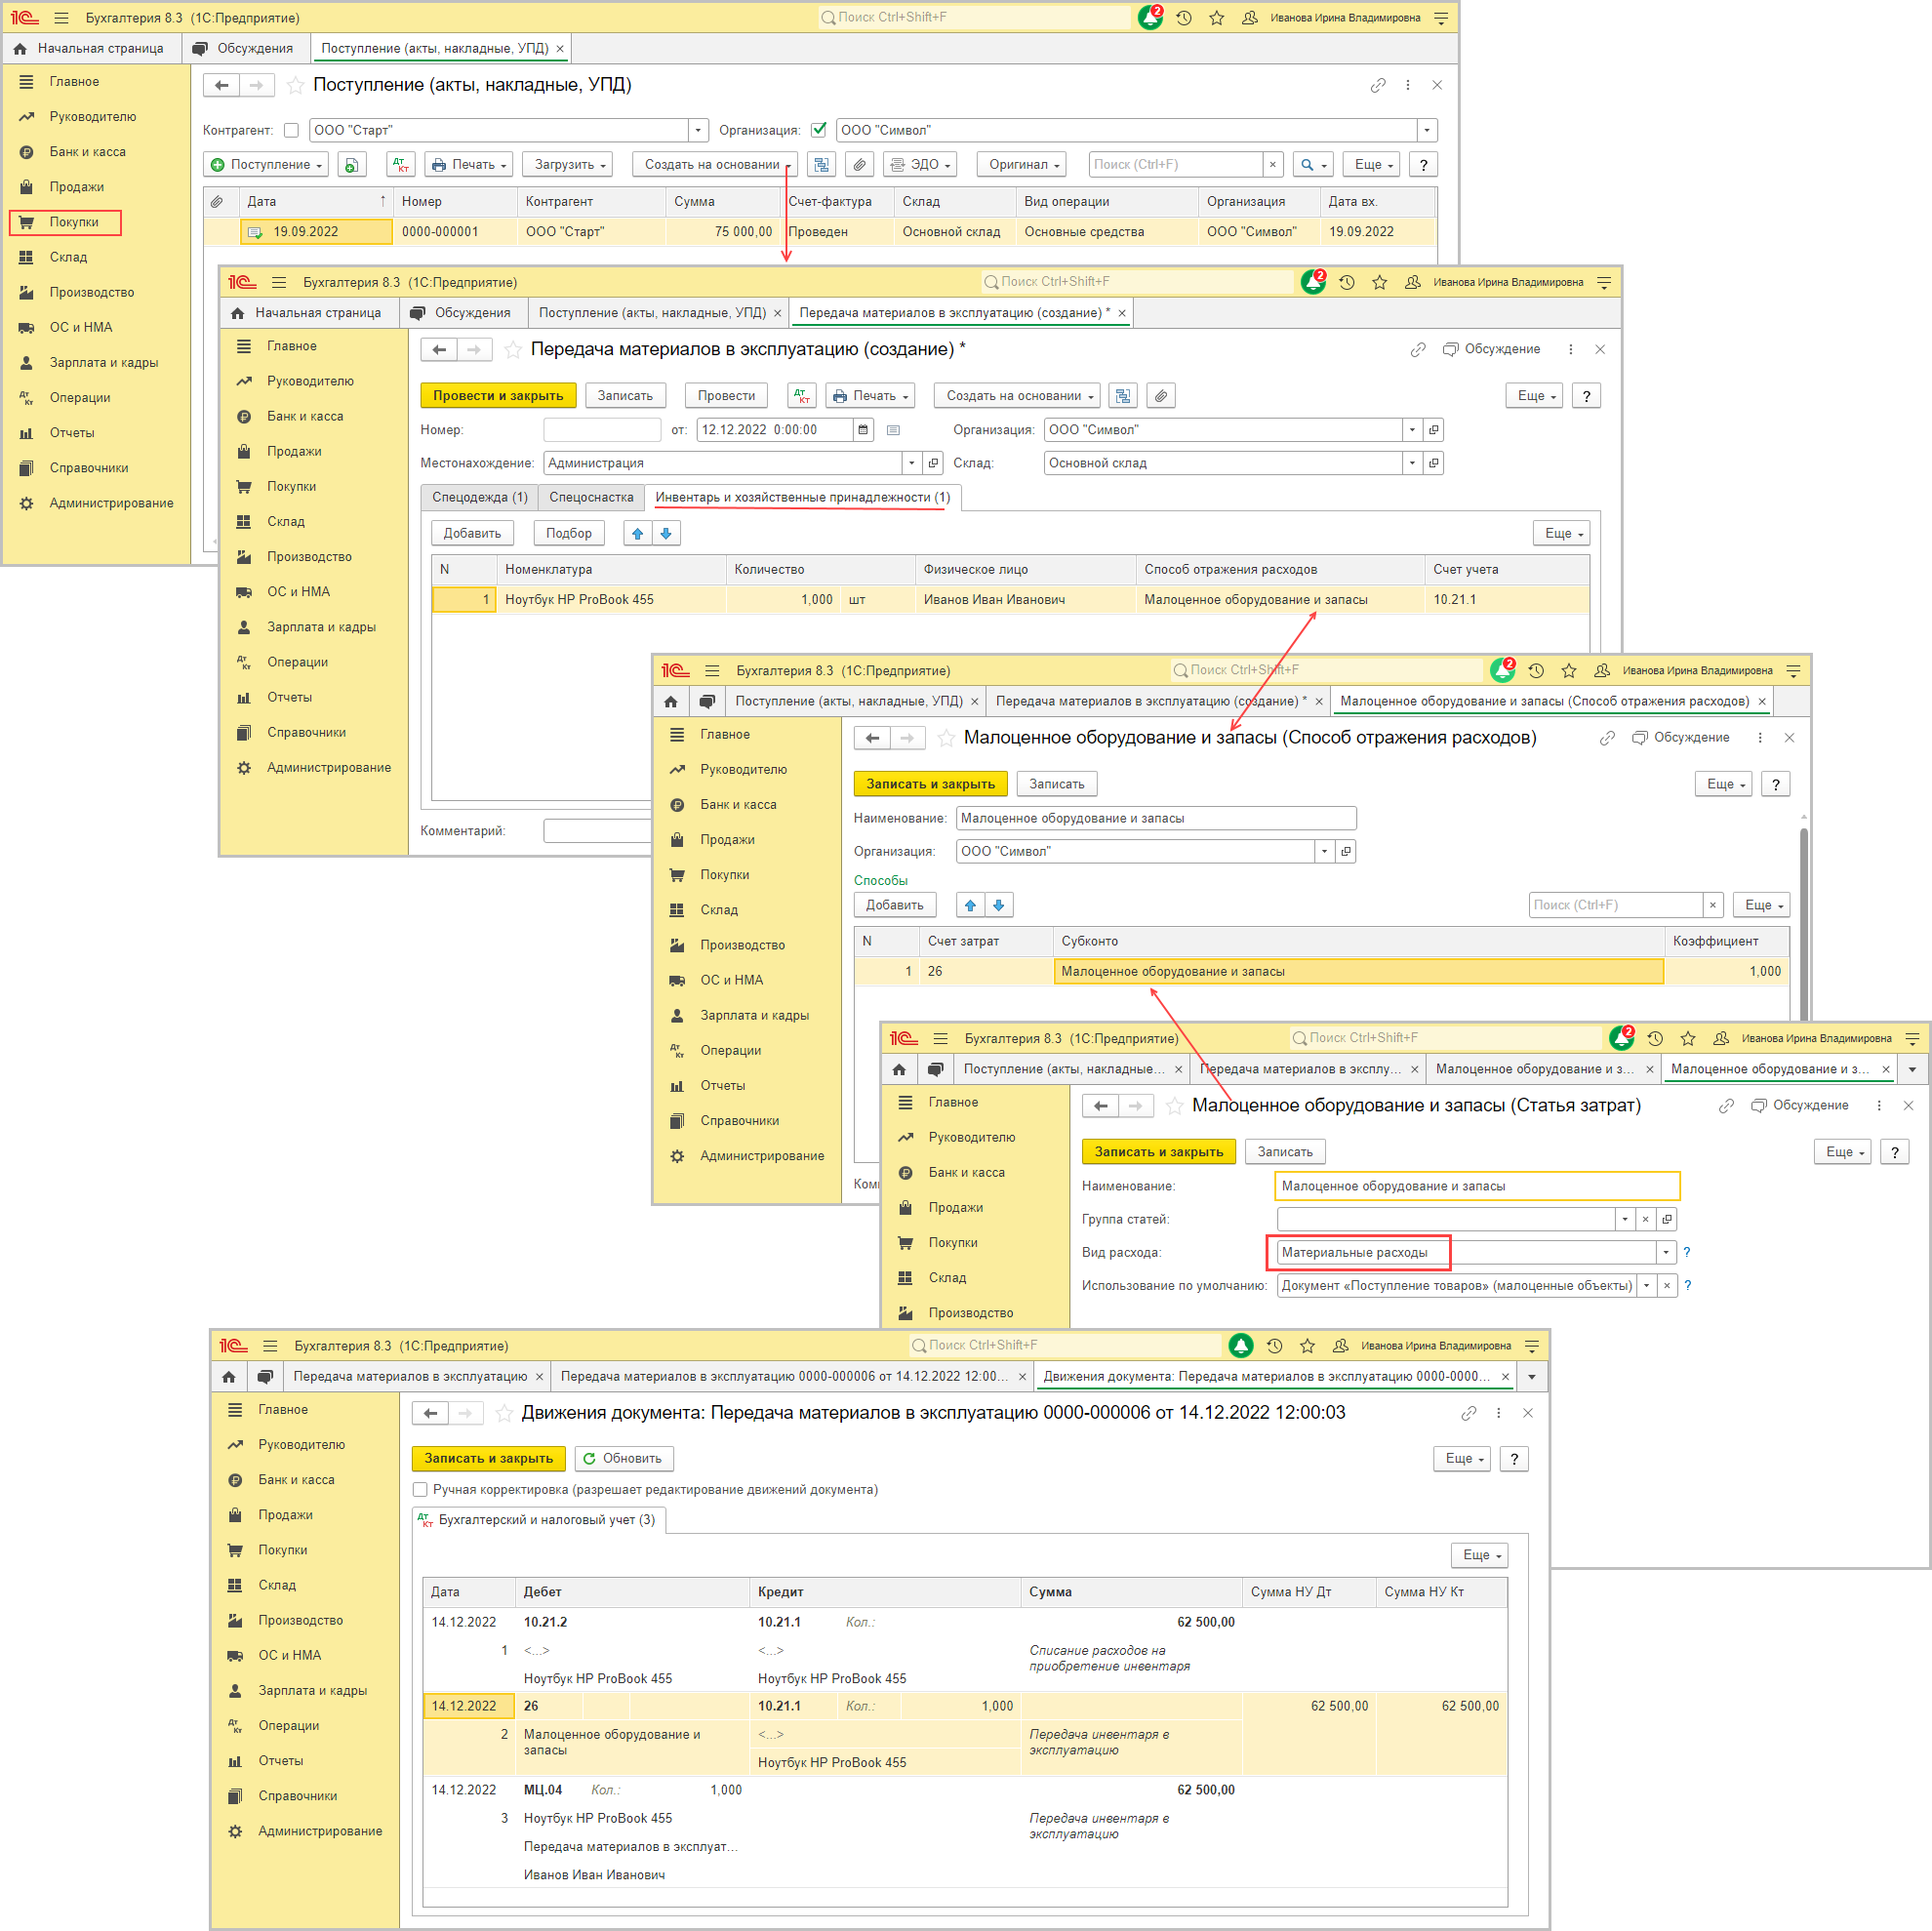Open Организация ООО Символ link in Передача материалов
This screenshot has height=1931, width=1932.
1433,430
